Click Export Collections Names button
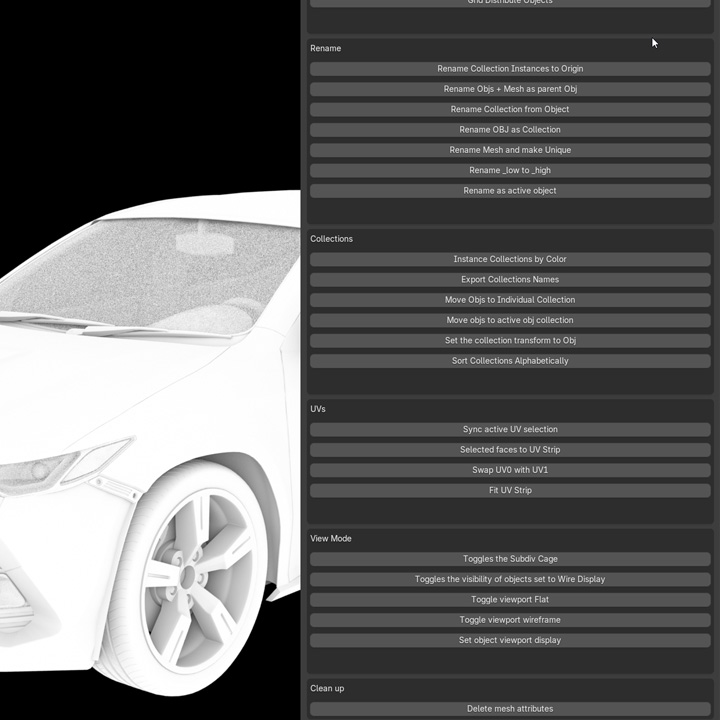This screenshot has width=720, height=720. pos(510,280)
